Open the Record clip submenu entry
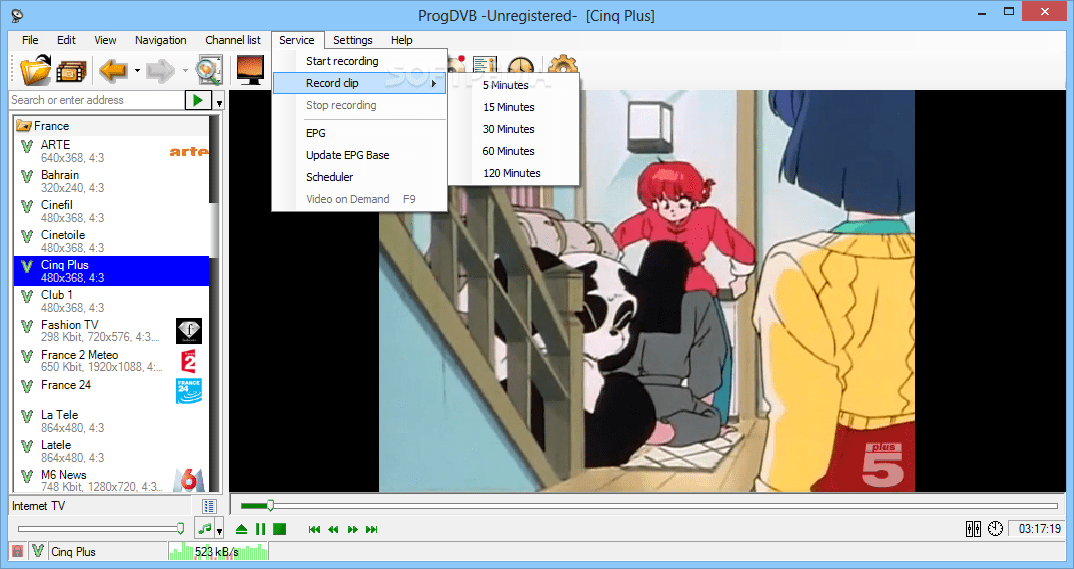1074x569 pixels. click(x=359, y=83)
